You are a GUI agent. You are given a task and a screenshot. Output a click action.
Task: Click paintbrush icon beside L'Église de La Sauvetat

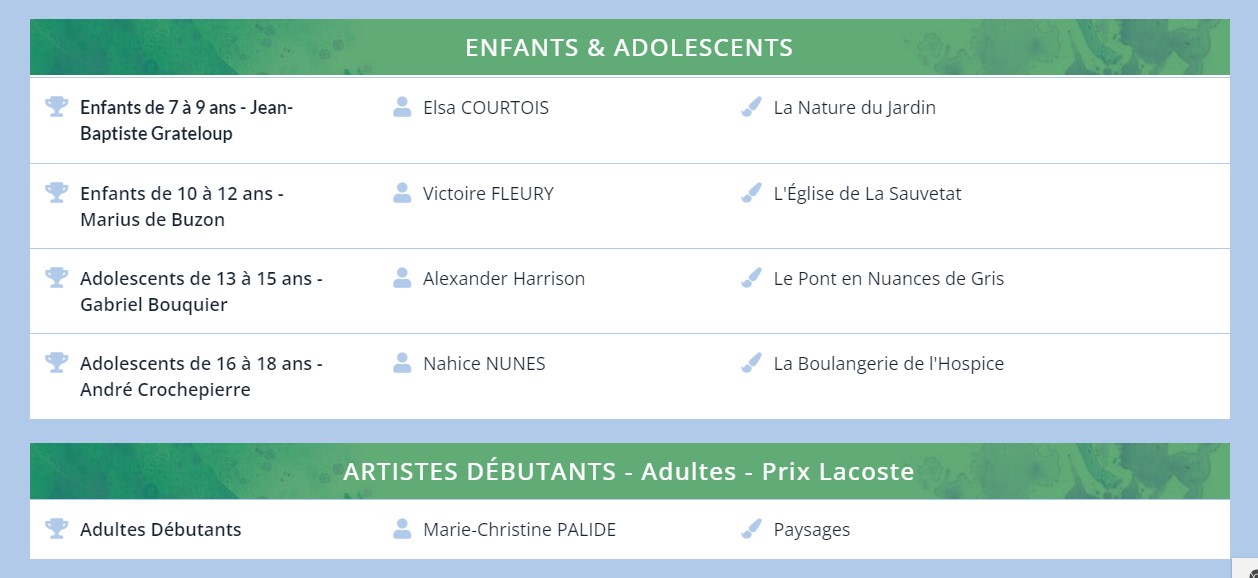pos(752,193)
